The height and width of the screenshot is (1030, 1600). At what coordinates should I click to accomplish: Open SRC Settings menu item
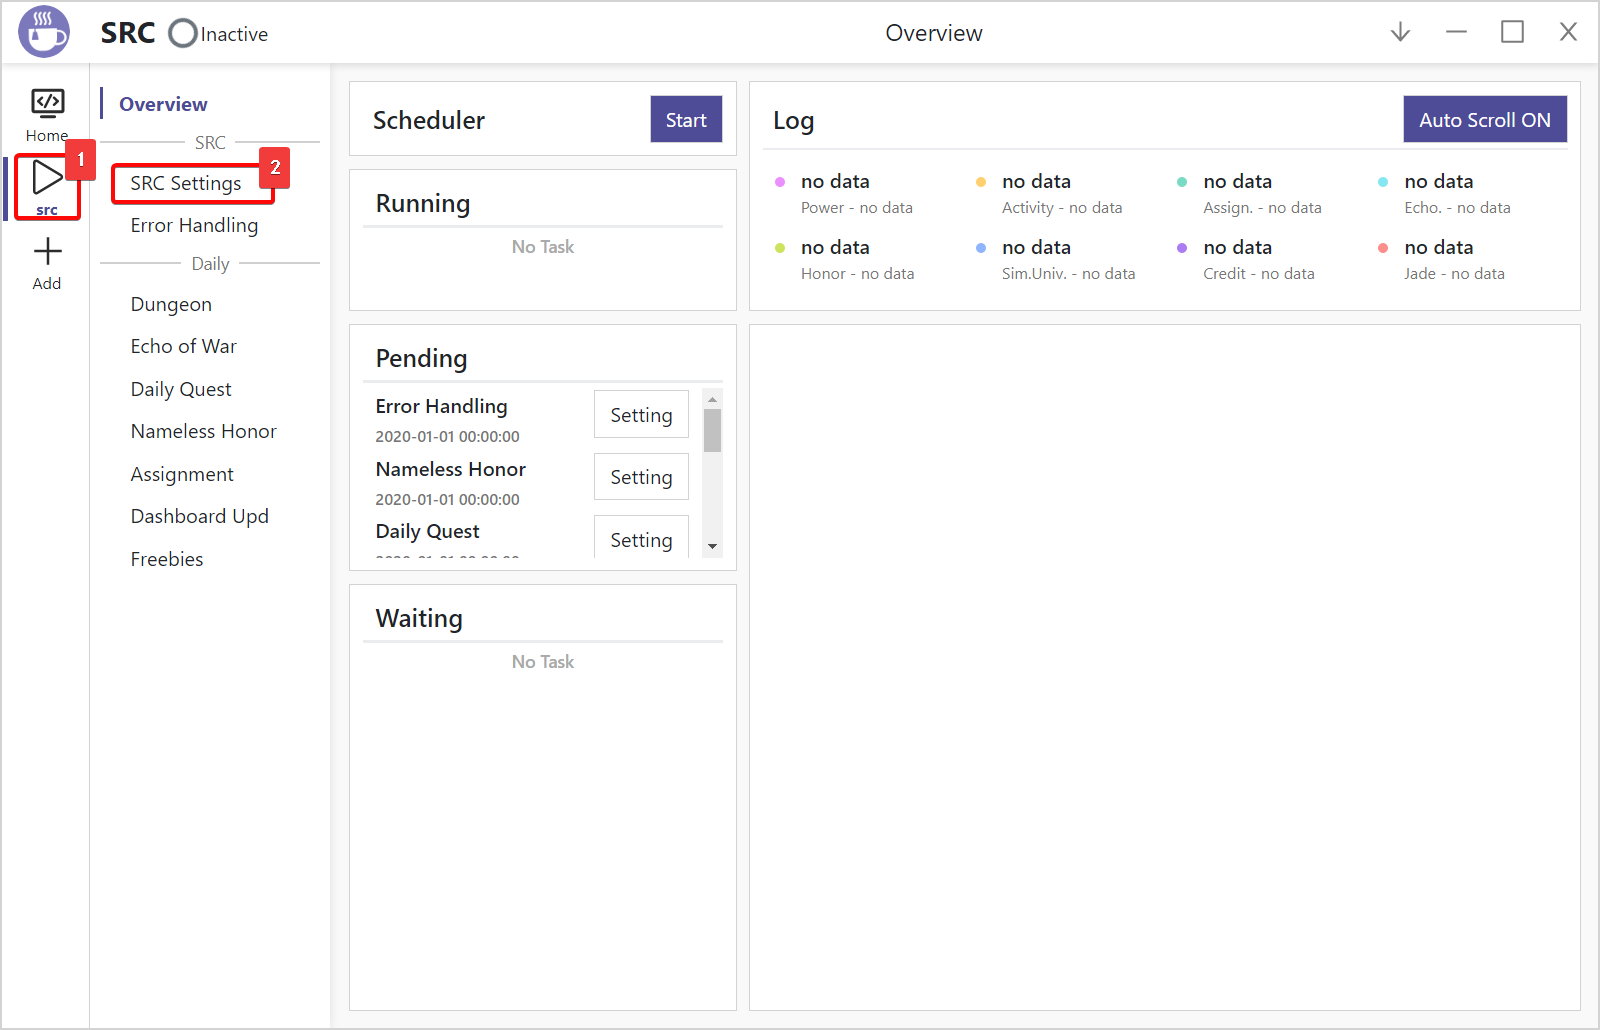(x=186, y=183)
